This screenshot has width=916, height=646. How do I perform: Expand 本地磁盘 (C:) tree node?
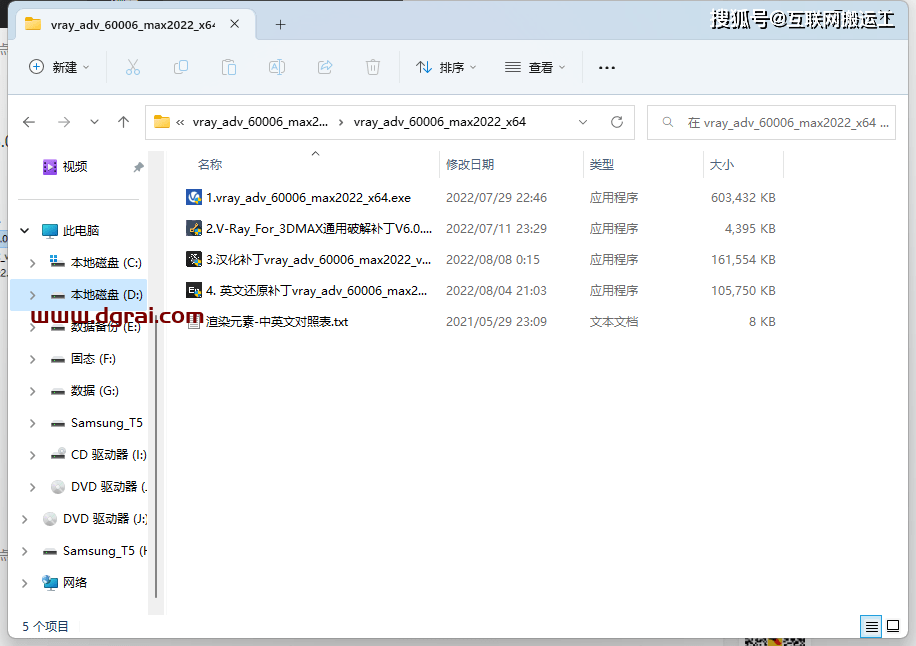coord(33,263)
